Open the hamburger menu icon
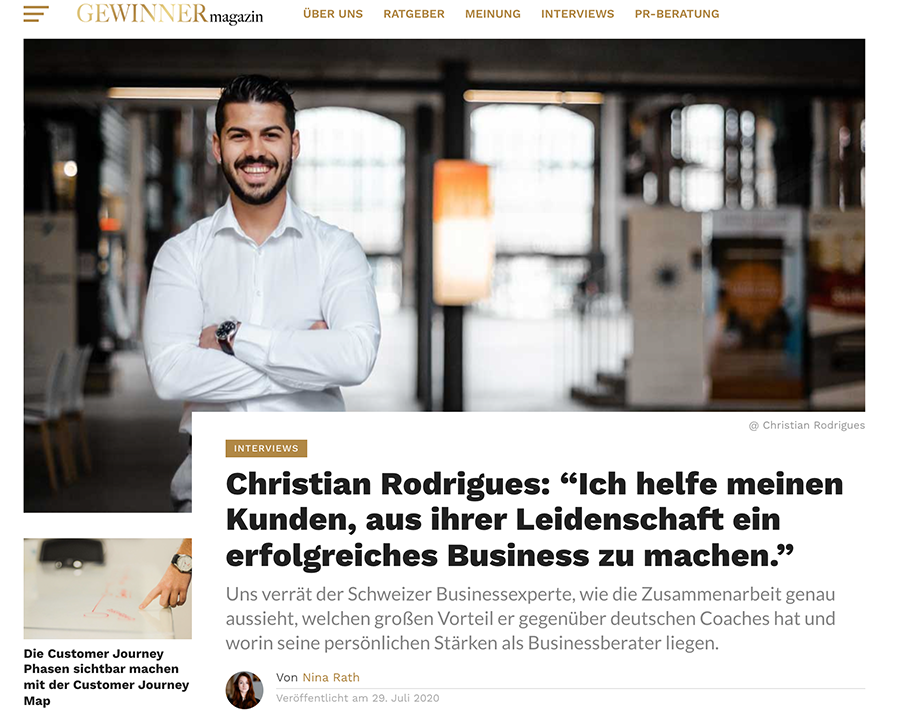The height and width of the screenshot is (721, 899). pos(36,14)
